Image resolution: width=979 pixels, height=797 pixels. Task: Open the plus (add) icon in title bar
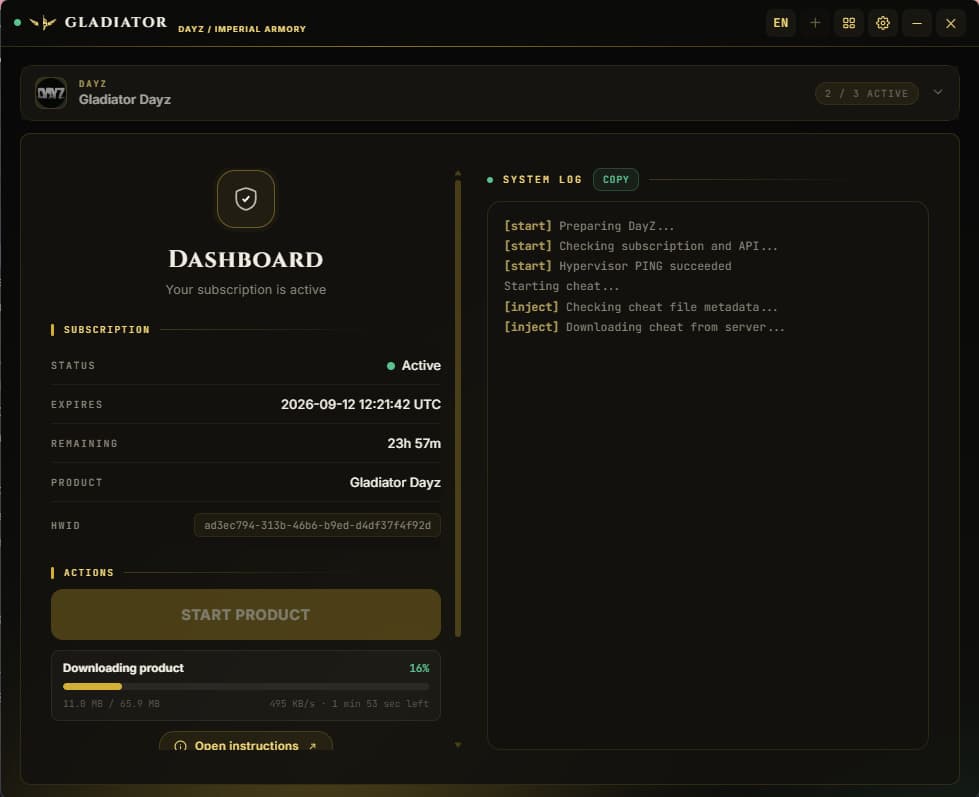click(x=815, y=23)
